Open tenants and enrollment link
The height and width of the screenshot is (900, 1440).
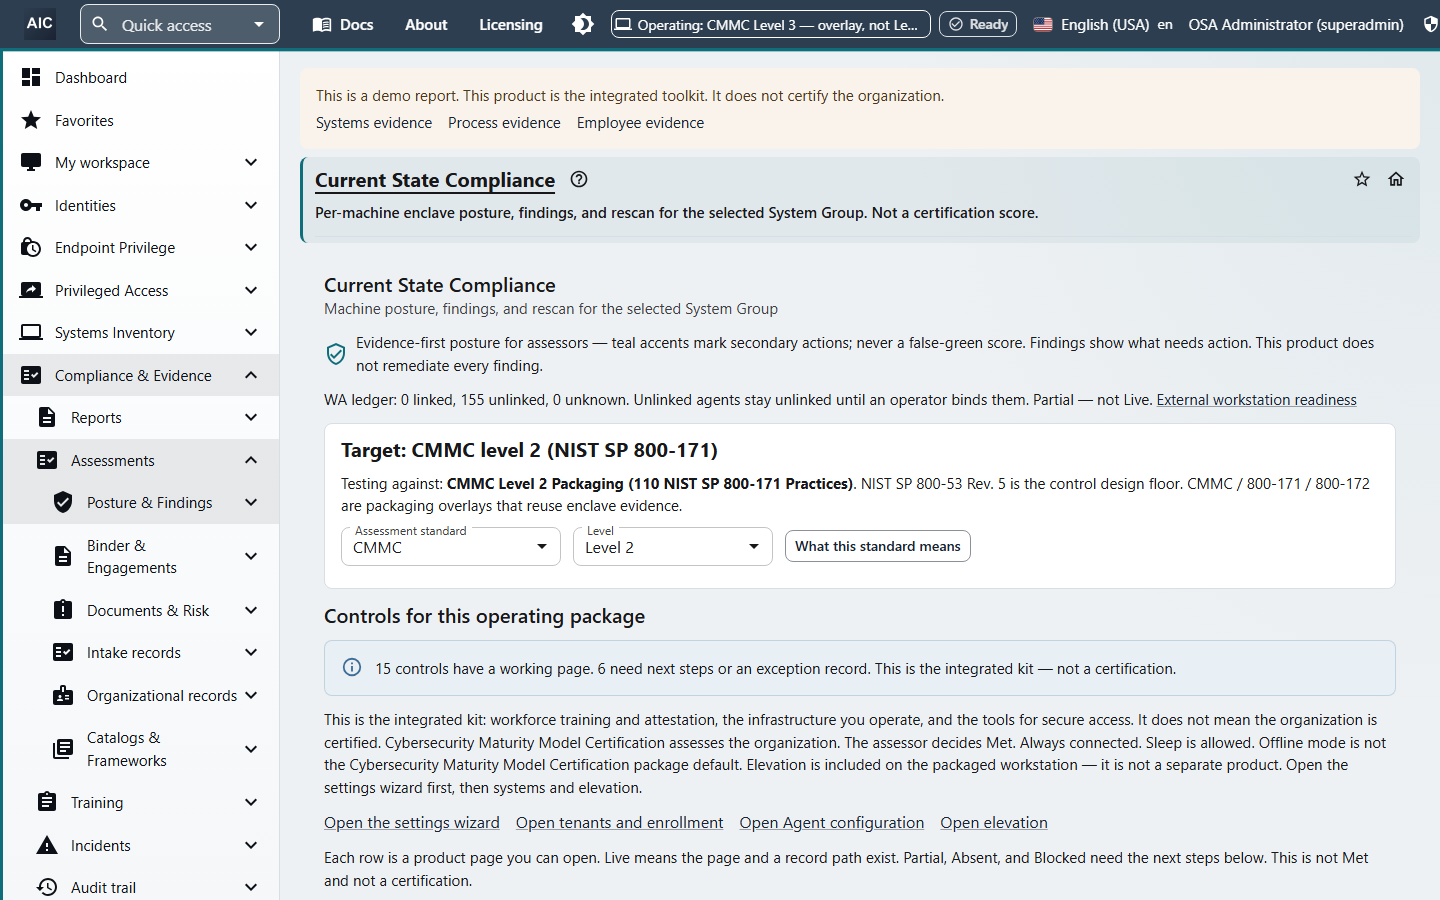pos(619,823)
